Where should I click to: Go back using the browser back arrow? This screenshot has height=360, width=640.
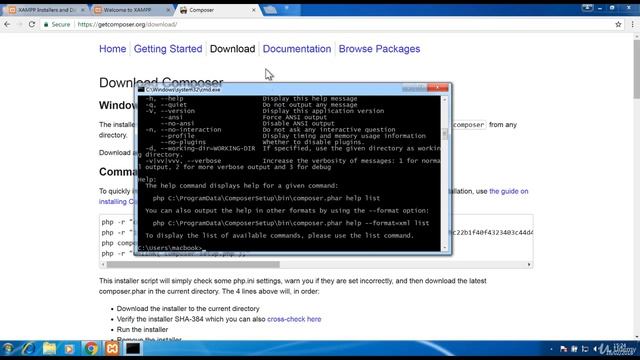tap(7, 24)
